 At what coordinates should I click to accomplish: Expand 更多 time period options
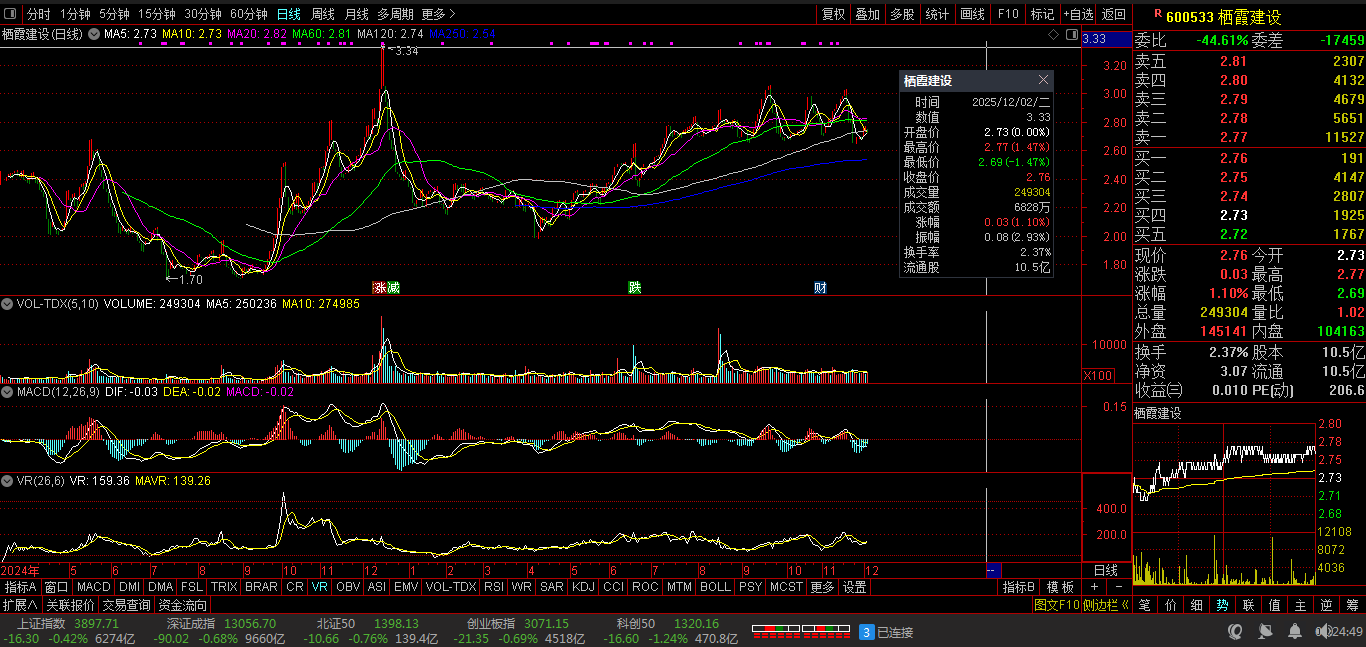[438, 14]
